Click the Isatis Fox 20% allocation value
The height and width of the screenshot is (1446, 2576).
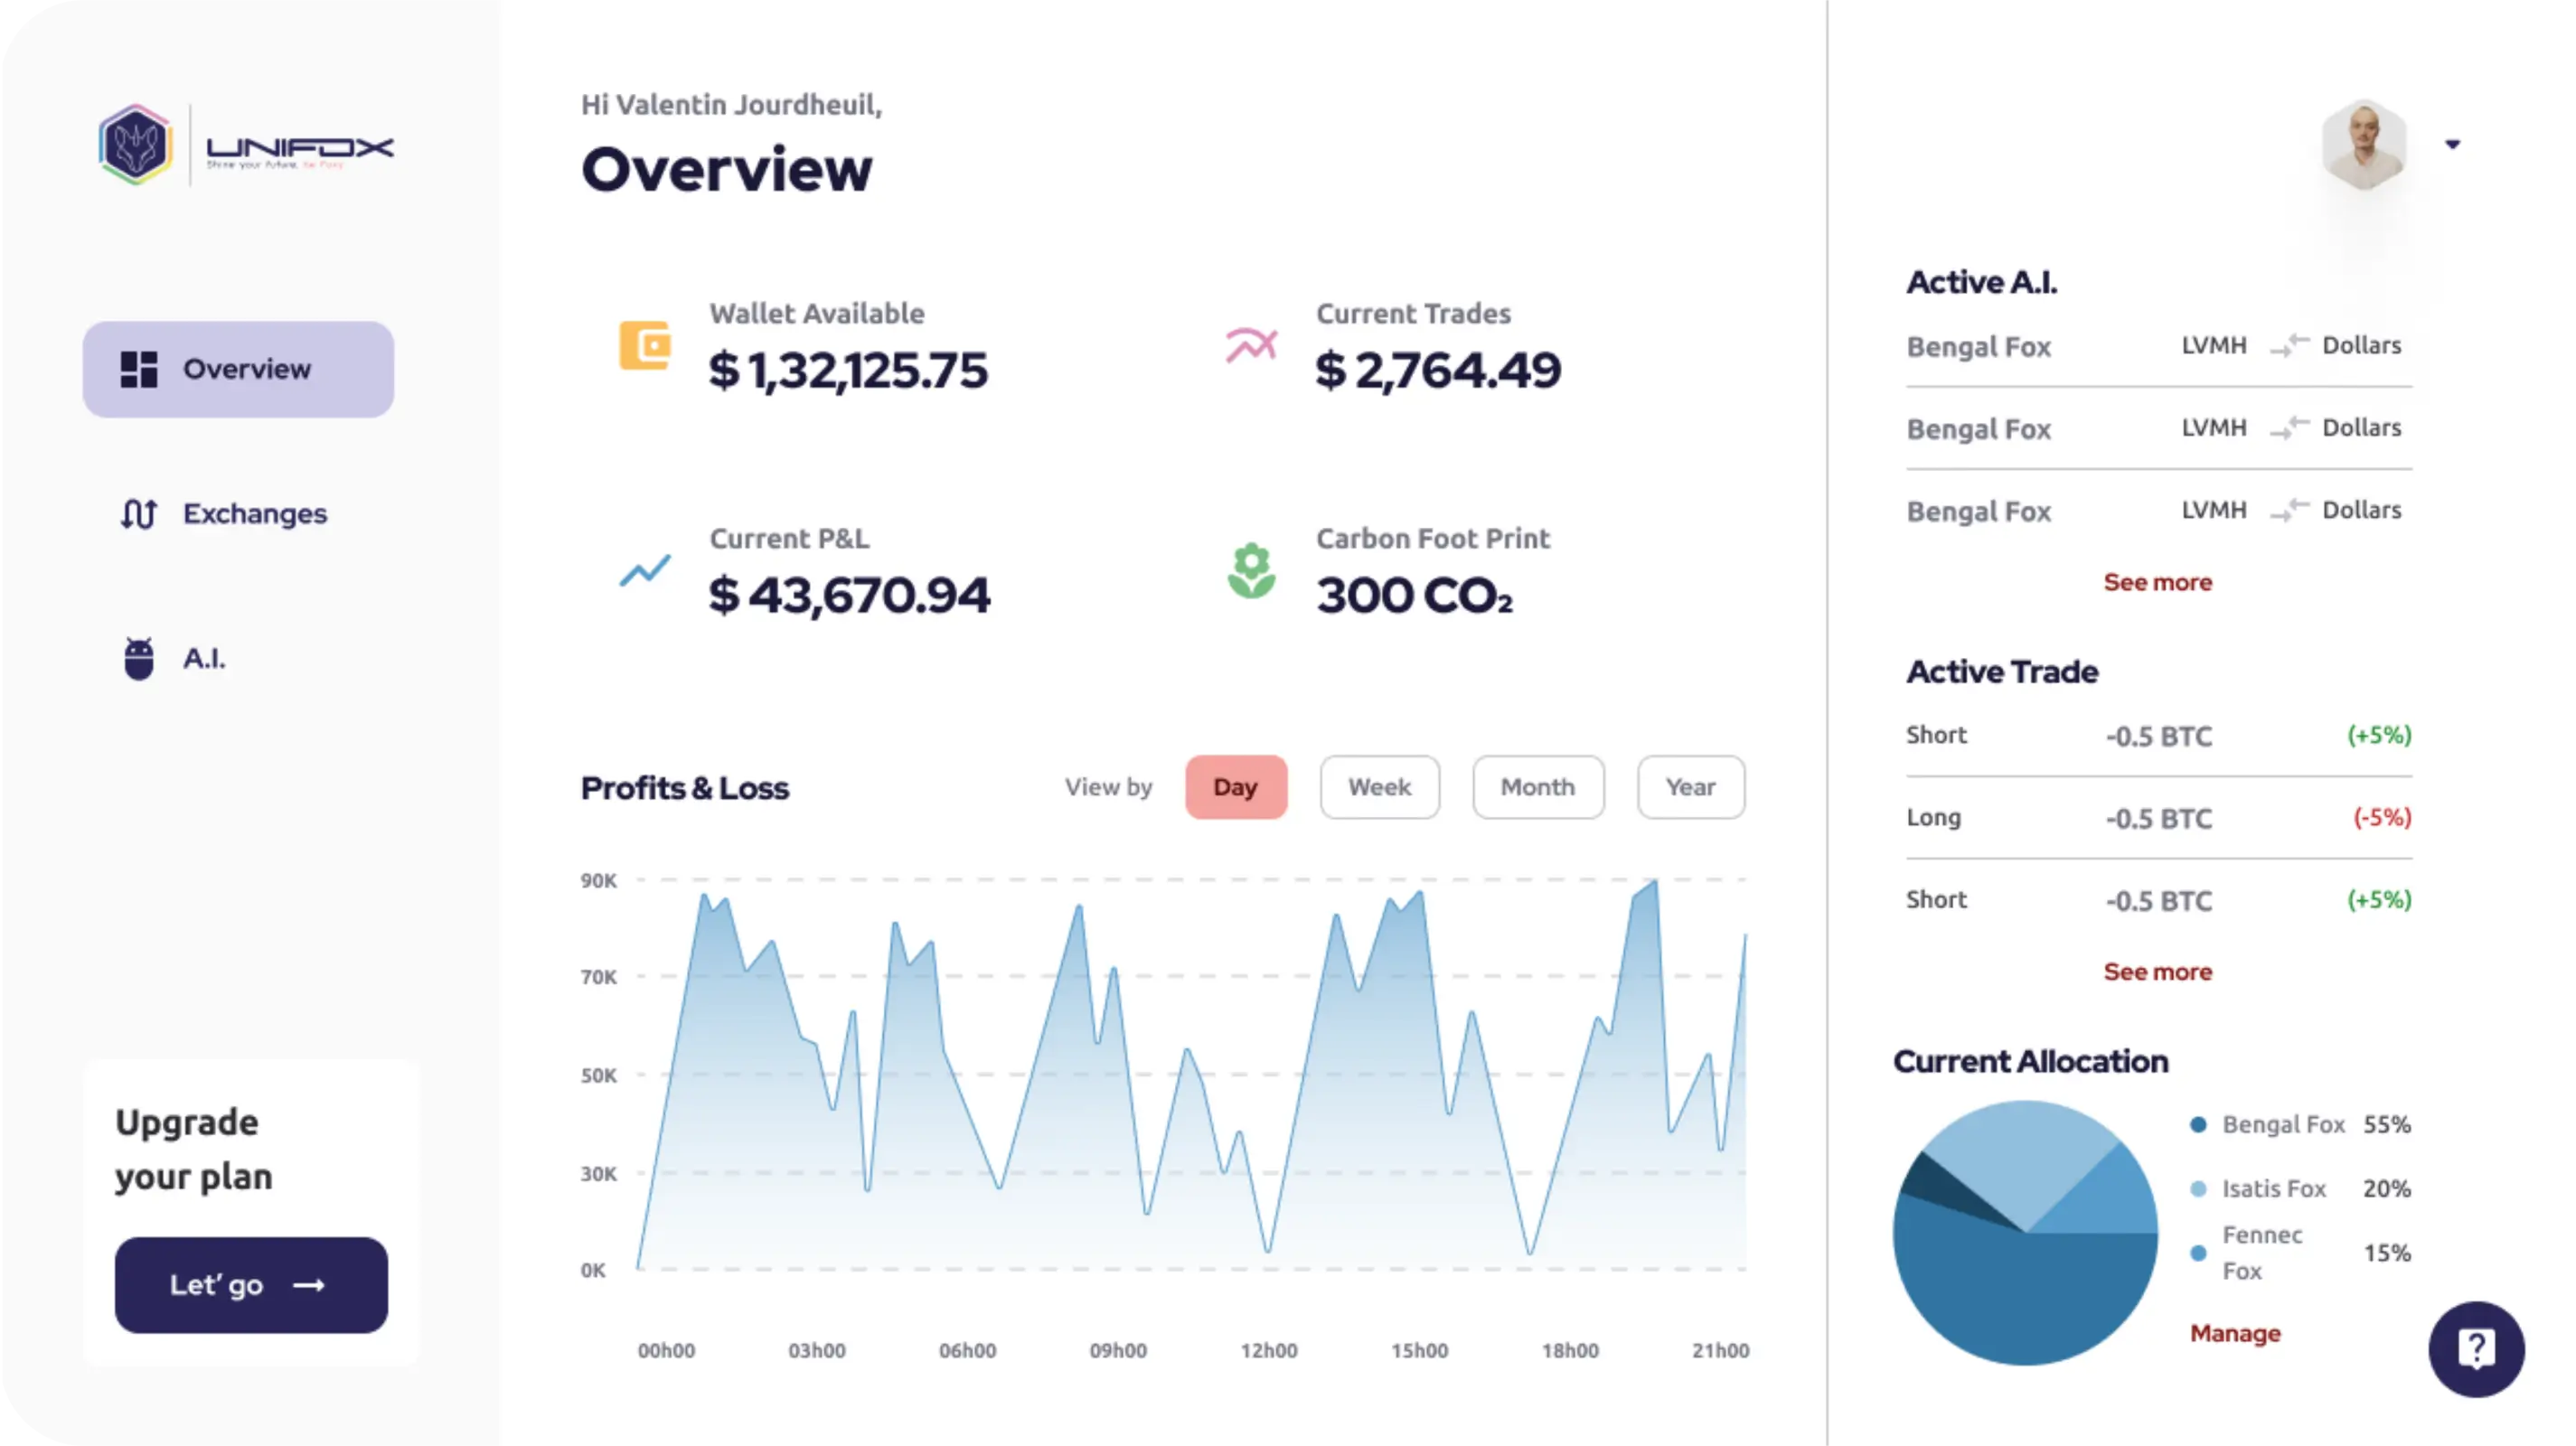point(2386,1188)
